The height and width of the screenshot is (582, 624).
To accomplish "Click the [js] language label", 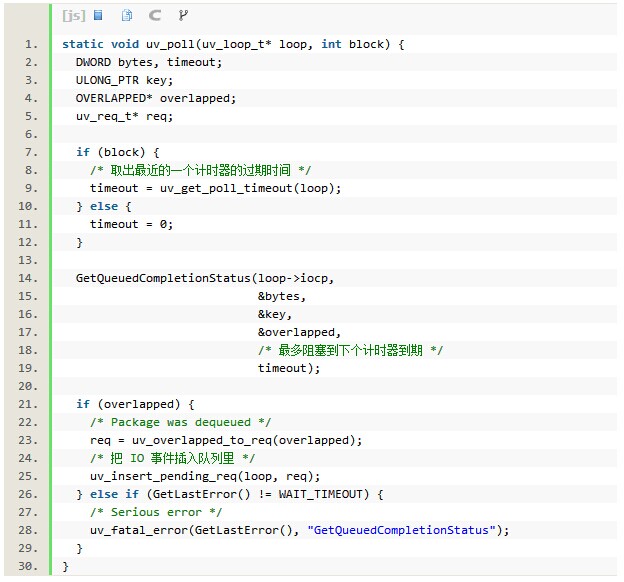I will click(73, 15).
